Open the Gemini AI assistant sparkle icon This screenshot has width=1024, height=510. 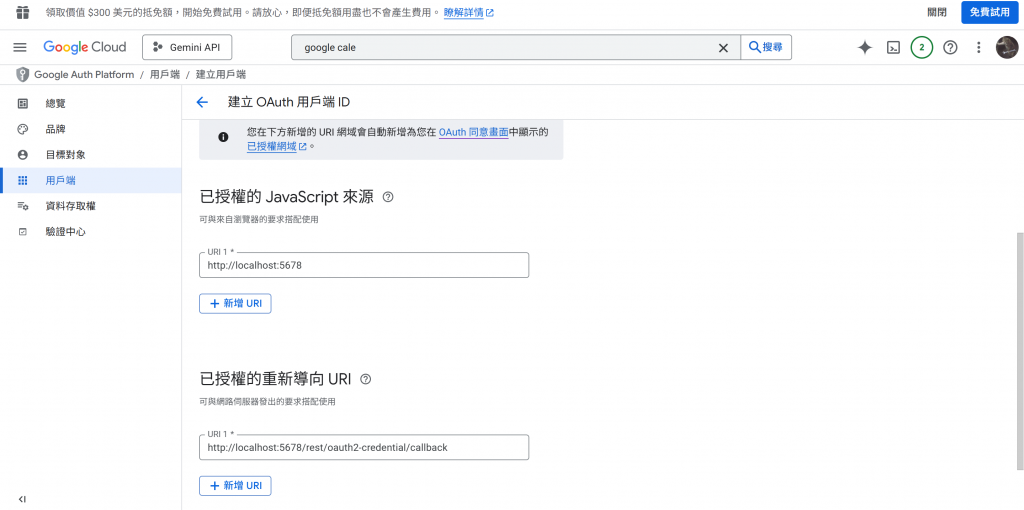(x=865, y=47)
